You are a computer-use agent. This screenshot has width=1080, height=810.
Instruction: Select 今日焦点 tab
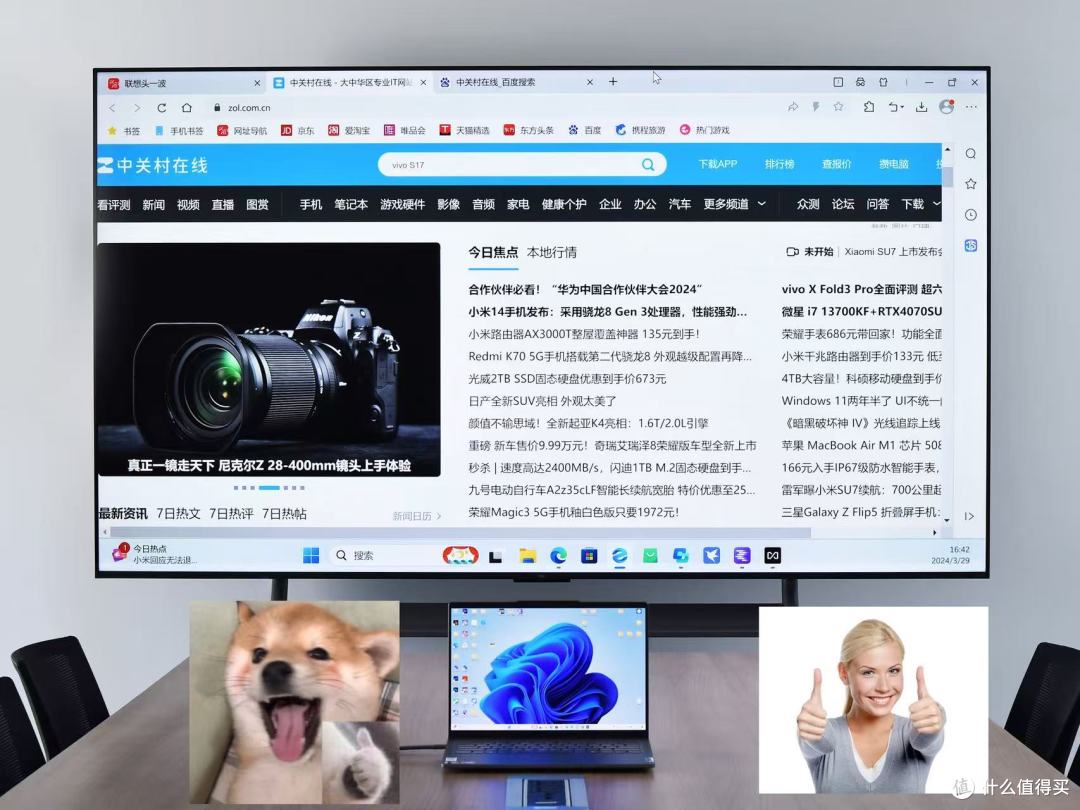[493, 253]
